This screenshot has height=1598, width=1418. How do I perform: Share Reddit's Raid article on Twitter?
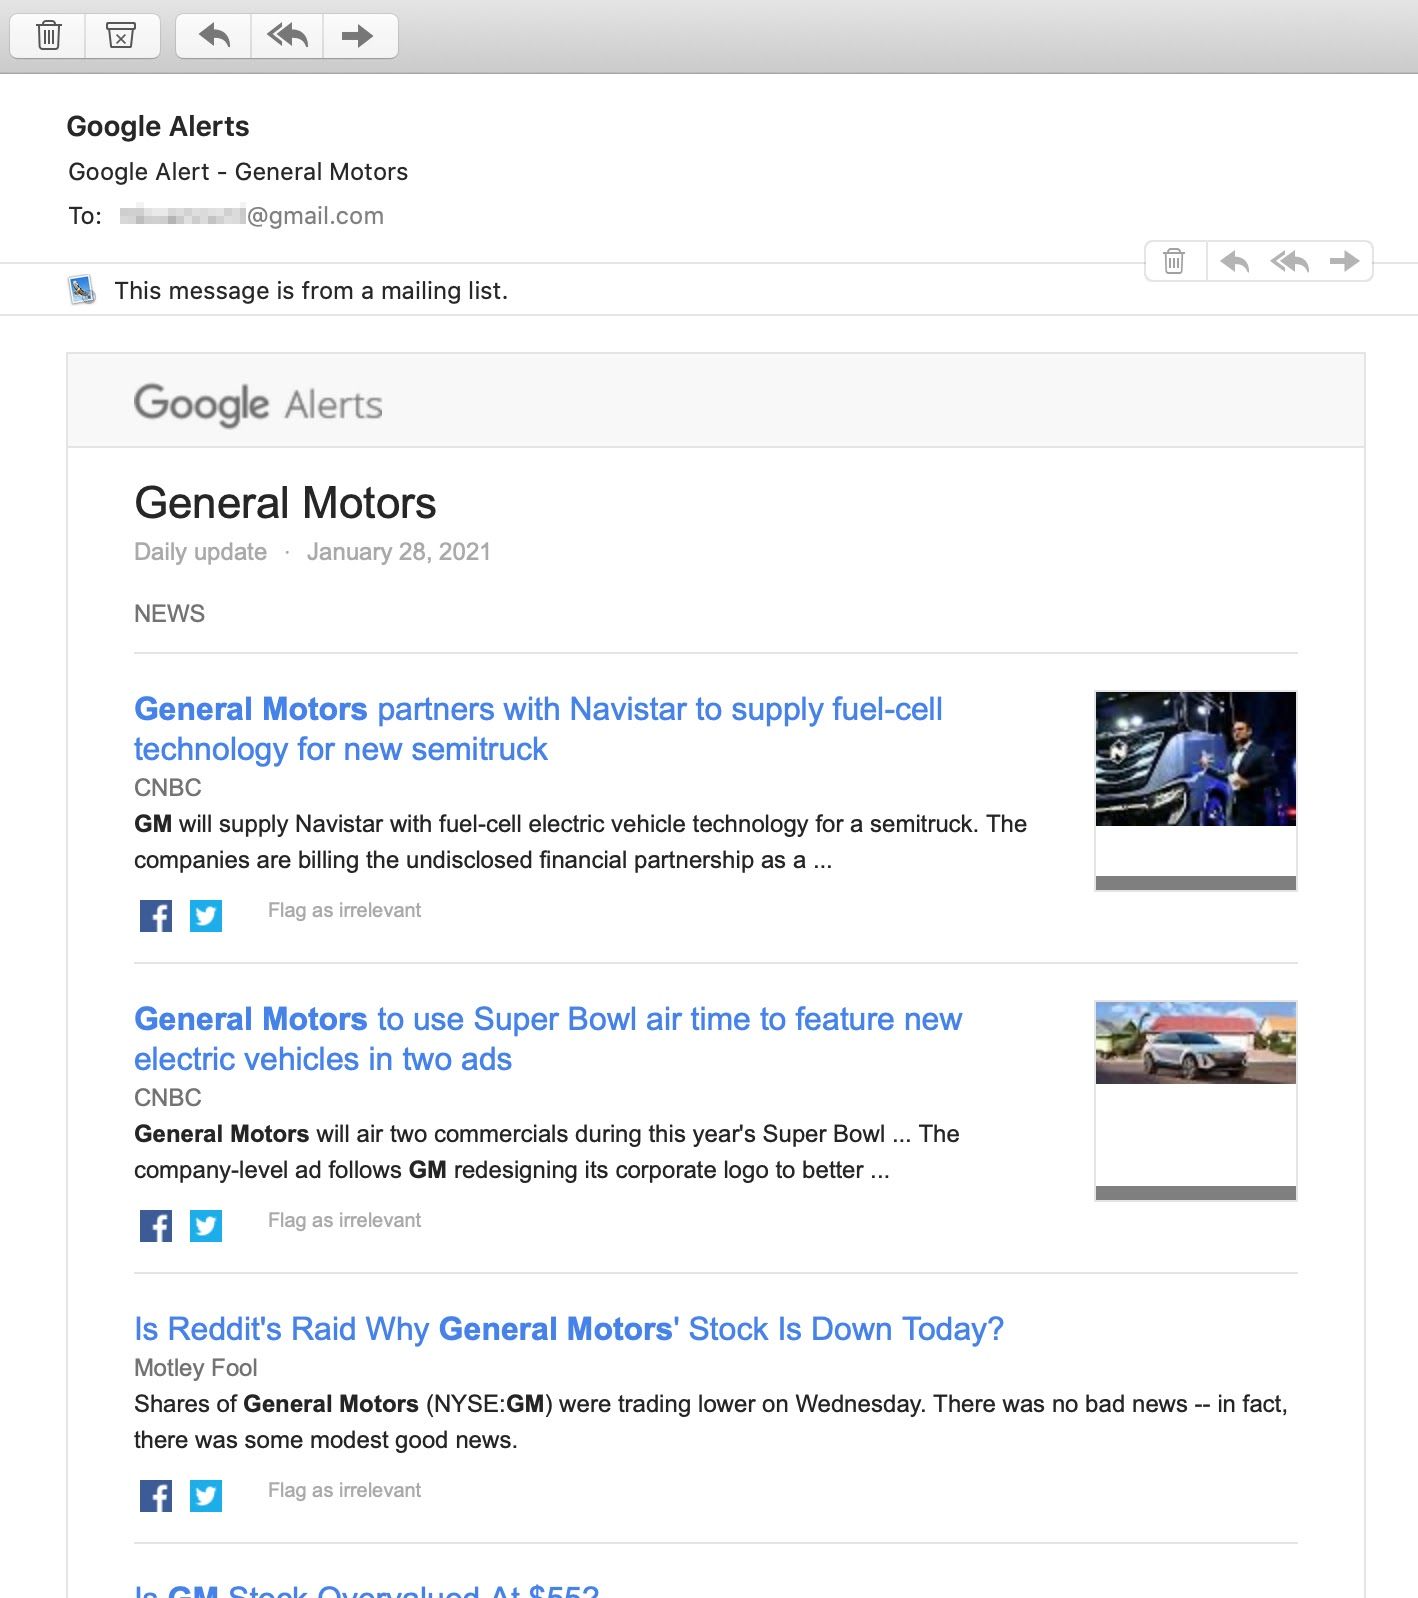(206, 1495)
